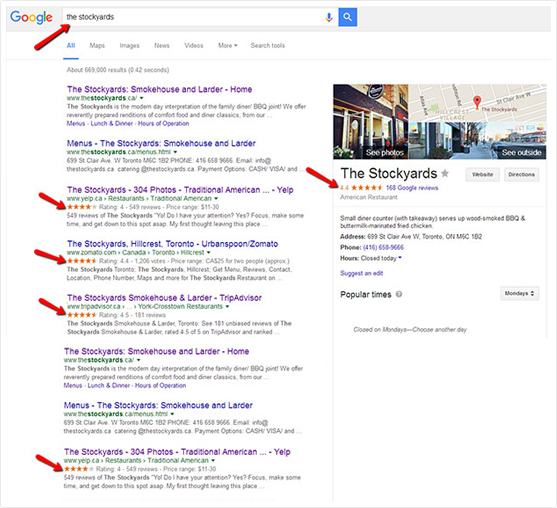The height and width of the screenshot is (508, 557).
Task: Click the red map pin marker
Action: [x=477, y=102]
